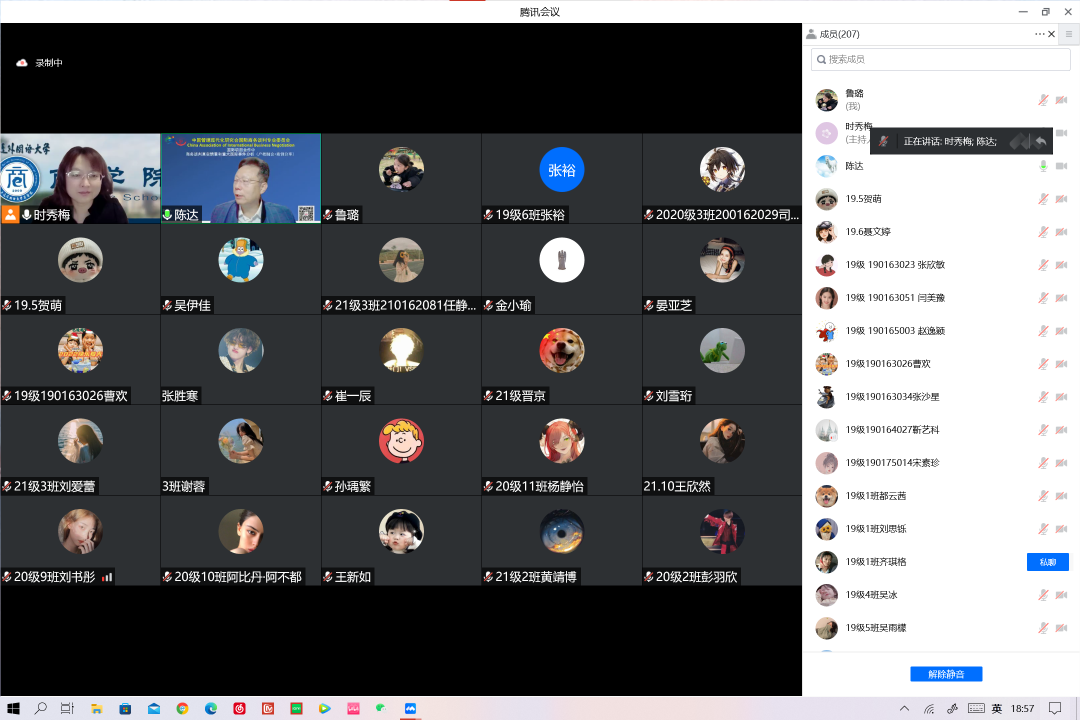The width and height of the screenshot is (1080, 720).
Task: Click the green microphone icon beside 陈达
Action: (1043, 166)
